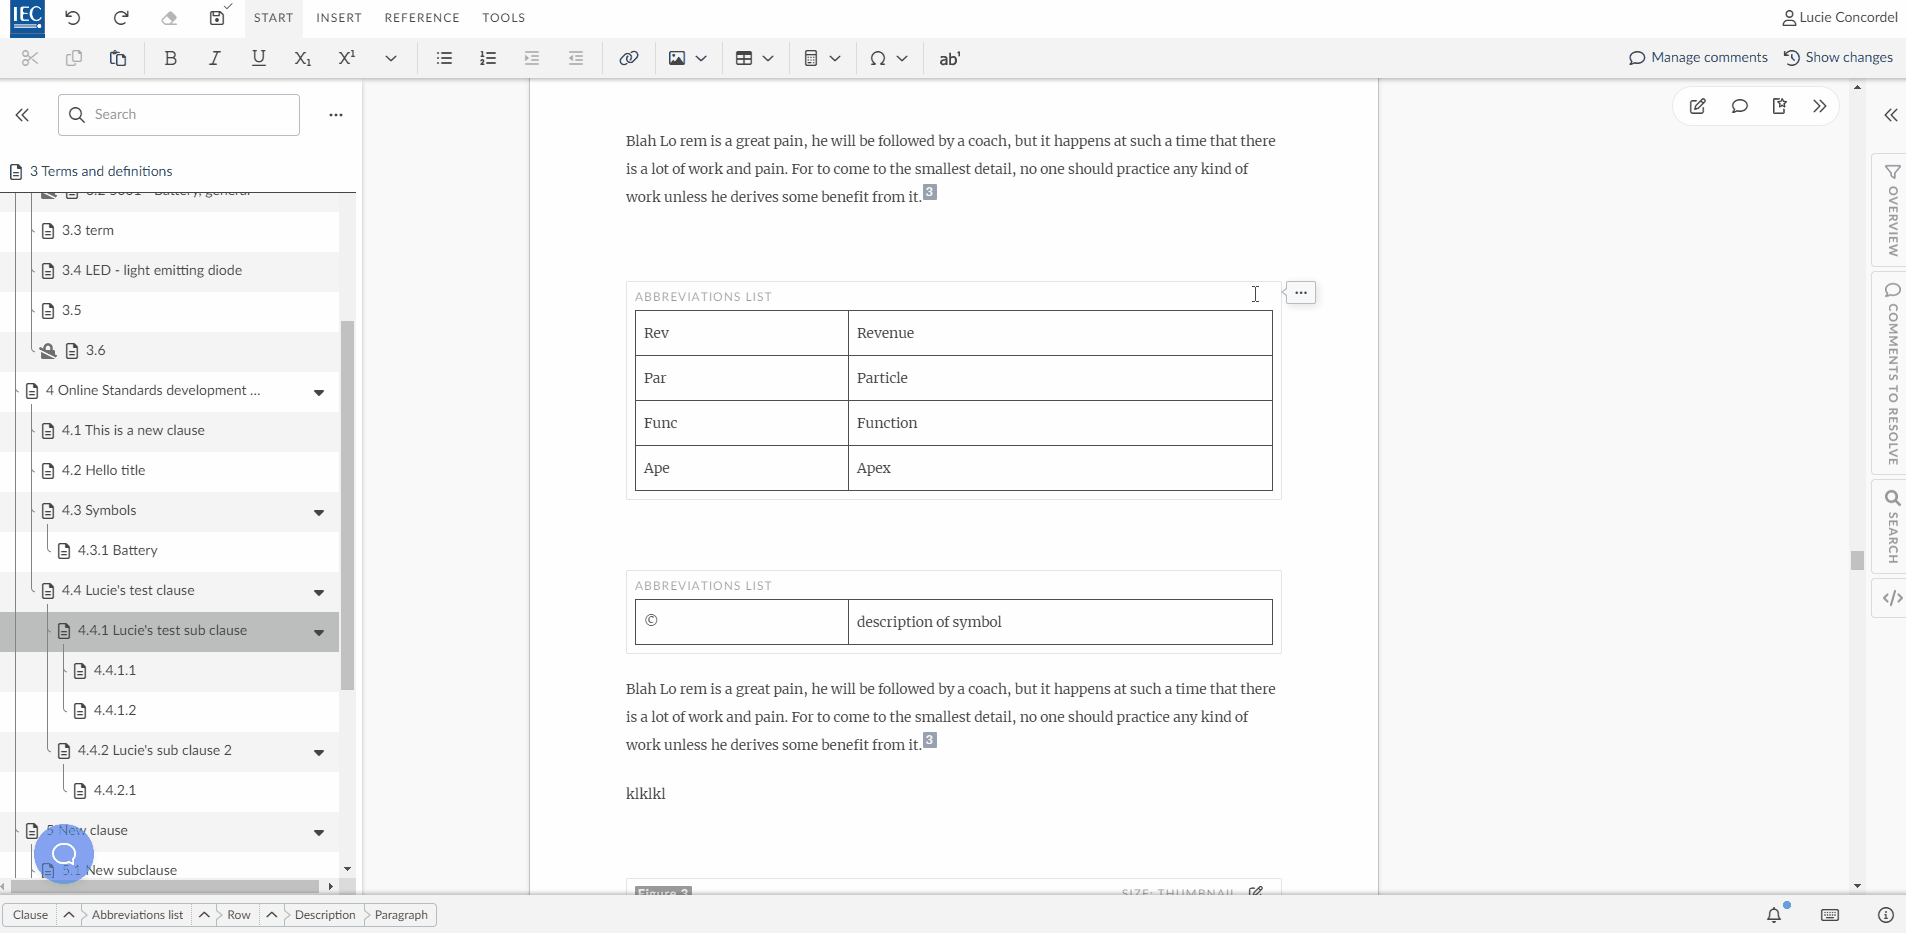Image resolution: width=1906 pixels, height=933 pixels.
Task: Expand the right sidebar panel
Action: pos(1891,115)
